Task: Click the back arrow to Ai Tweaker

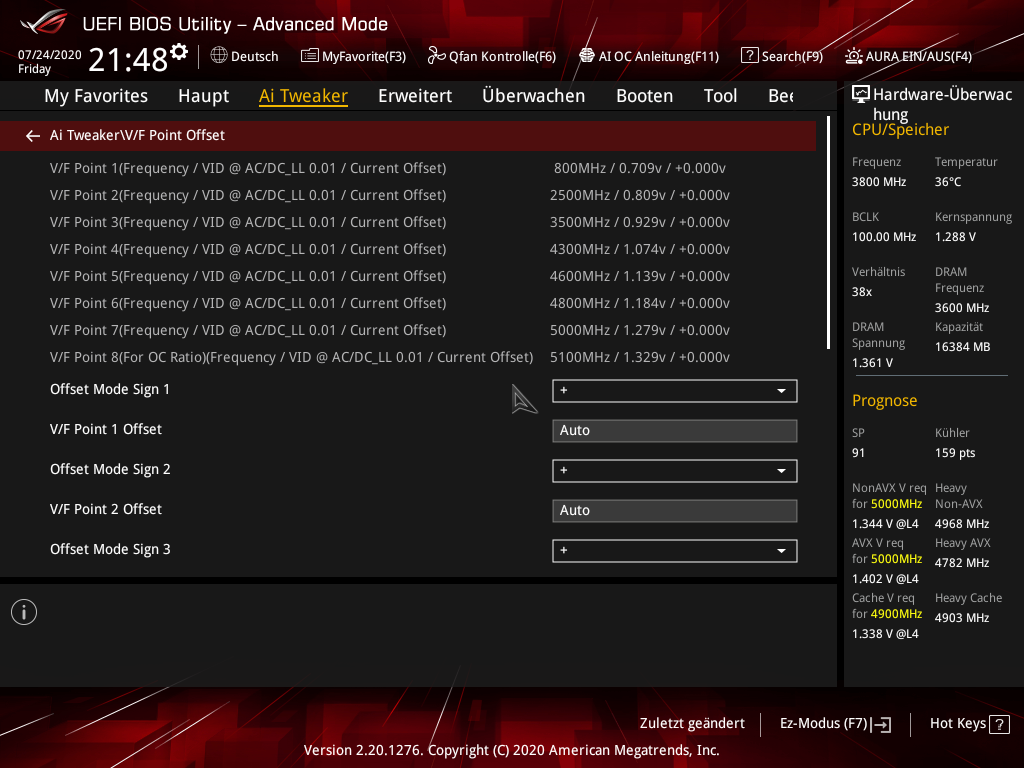Action: [33, 135]
